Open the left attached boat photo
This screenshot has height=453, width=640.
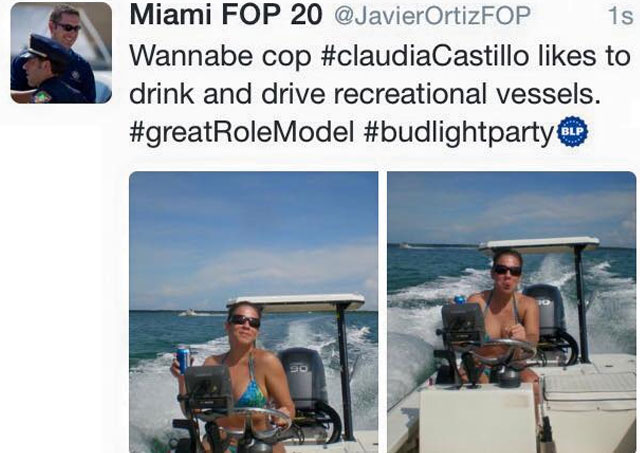point(253,312)
